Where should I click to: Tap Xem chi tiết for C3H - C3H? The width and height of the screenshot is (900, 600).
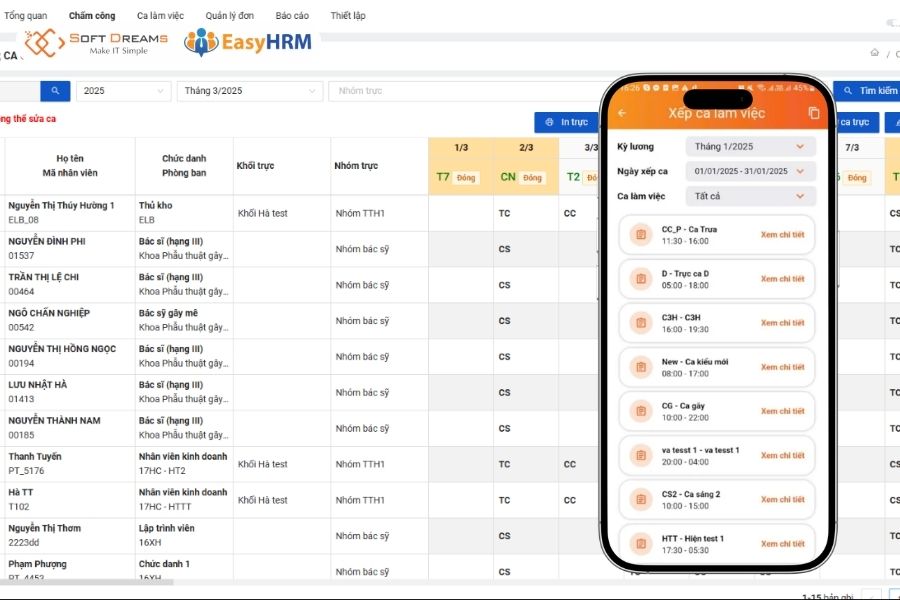pos(782,323)
